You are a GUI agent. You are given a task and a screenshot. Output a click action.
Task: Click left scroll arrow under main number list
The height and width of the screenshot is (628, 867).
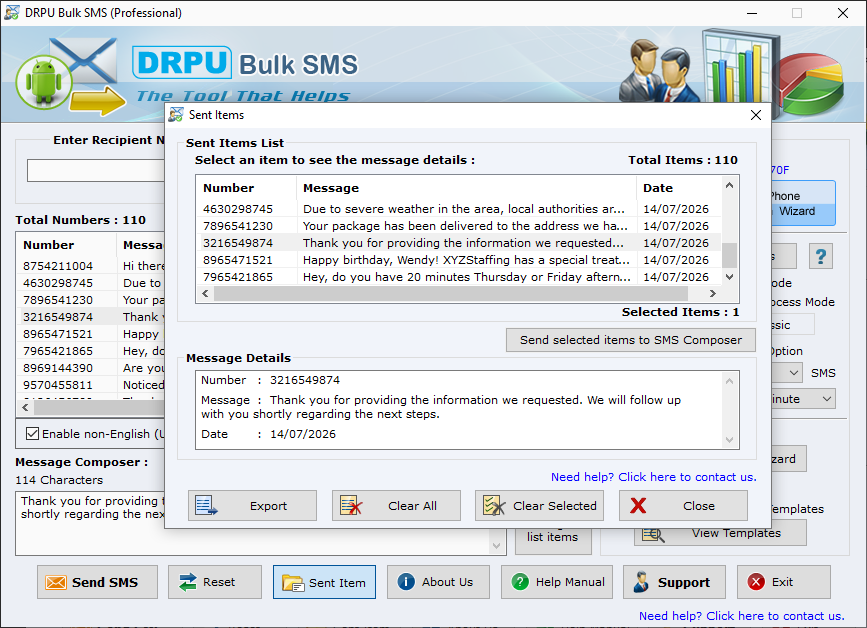[25, 407]
